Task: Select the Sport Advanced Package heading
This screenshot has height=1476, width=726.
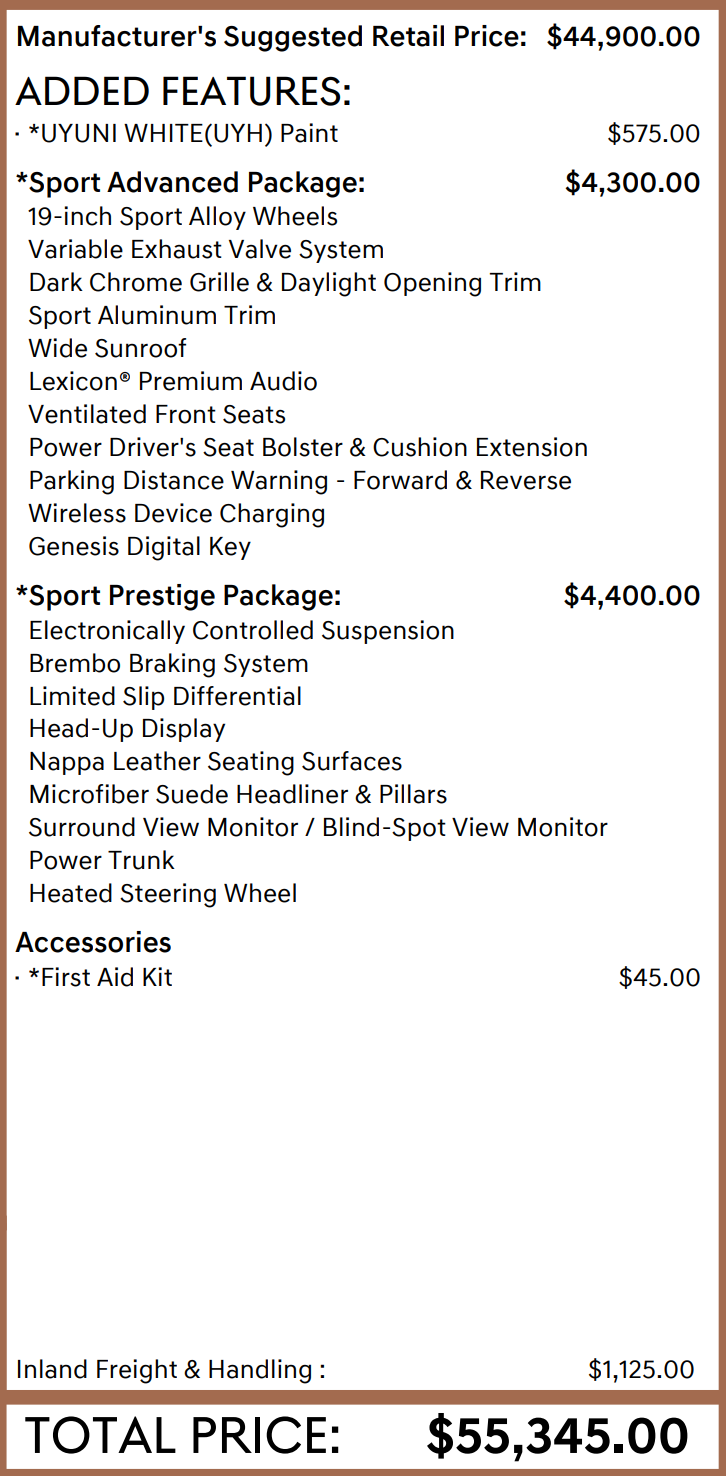Action: [x=190, y=183]
